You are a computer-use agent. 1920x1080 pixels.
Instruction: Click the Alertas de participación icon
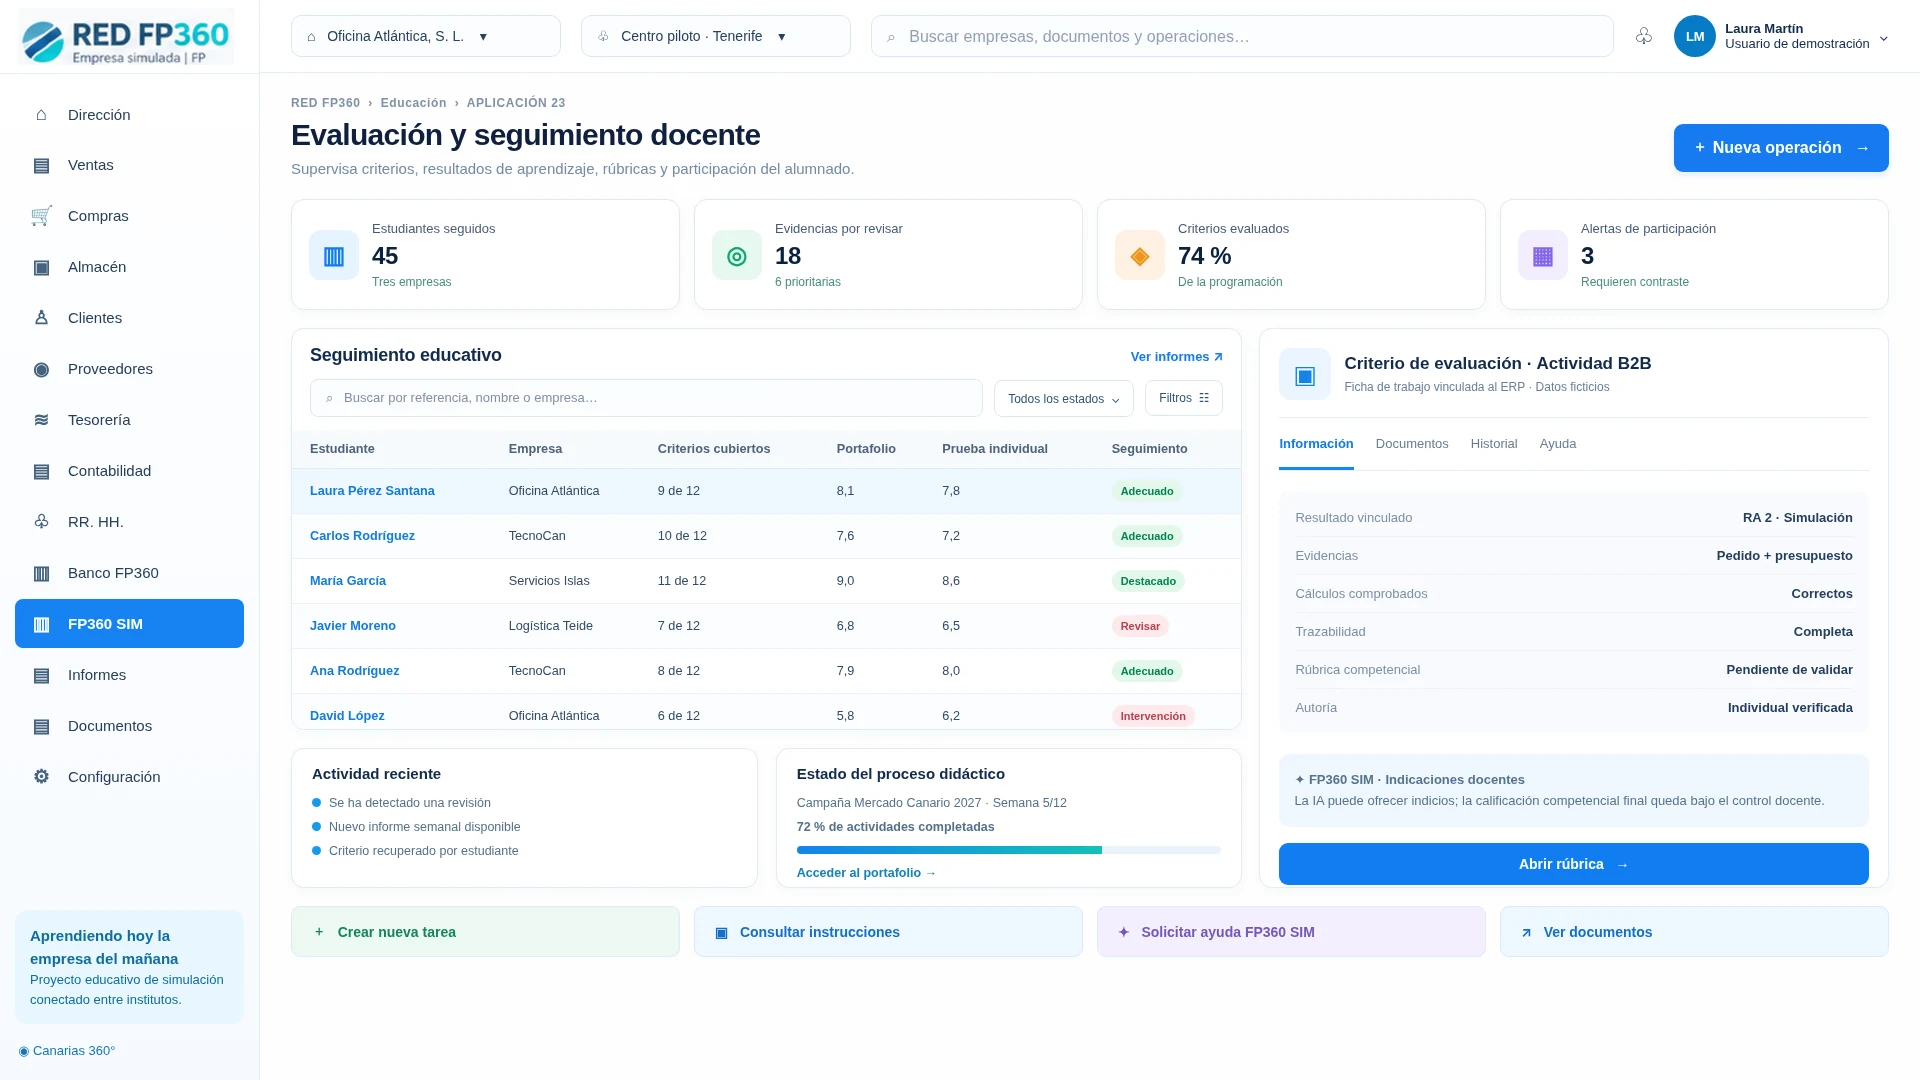tap(1543, 256)
